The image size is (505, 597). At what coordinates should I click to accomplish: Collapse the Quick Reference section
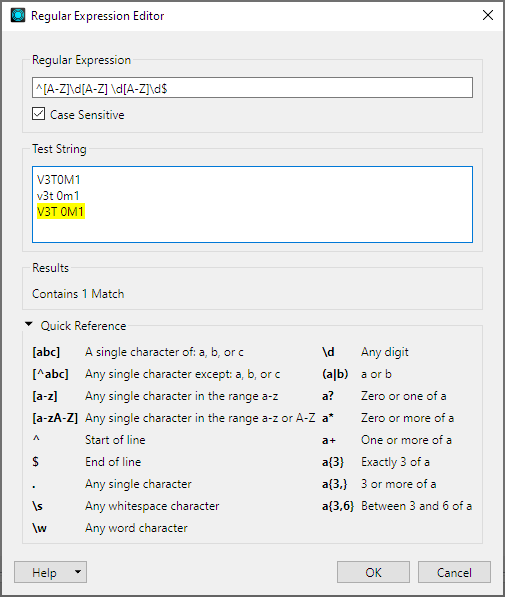tap(29, 324)
